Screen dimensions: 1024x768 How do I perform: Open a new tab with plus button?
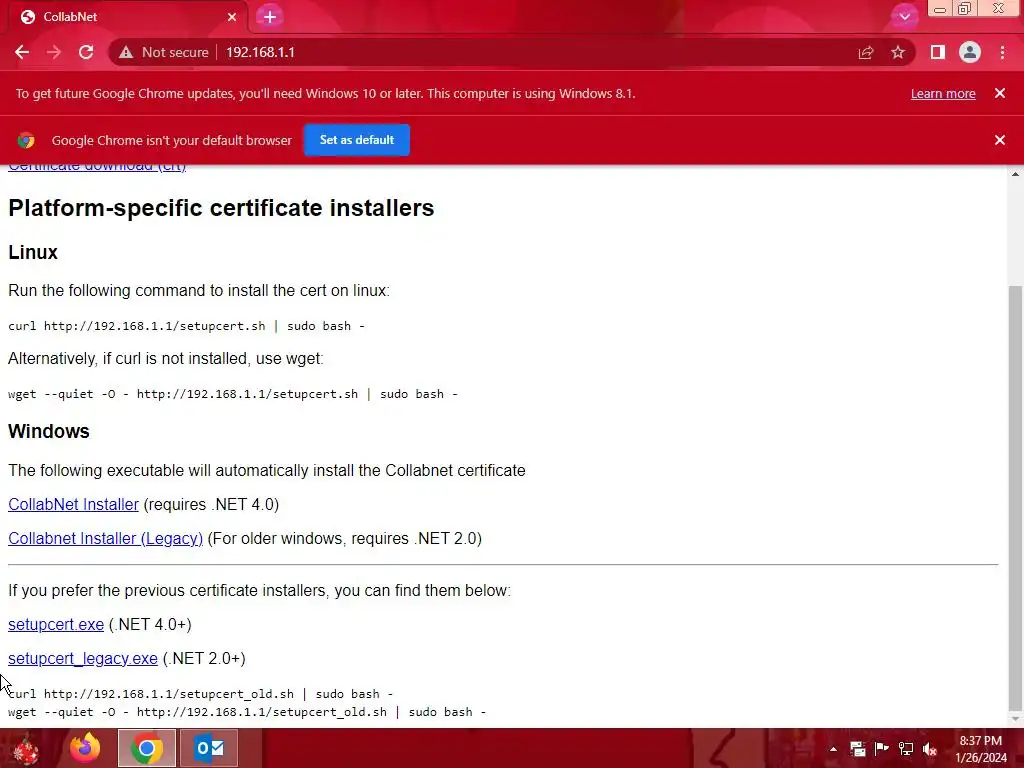pyautogui.click(x=270, y=17)
